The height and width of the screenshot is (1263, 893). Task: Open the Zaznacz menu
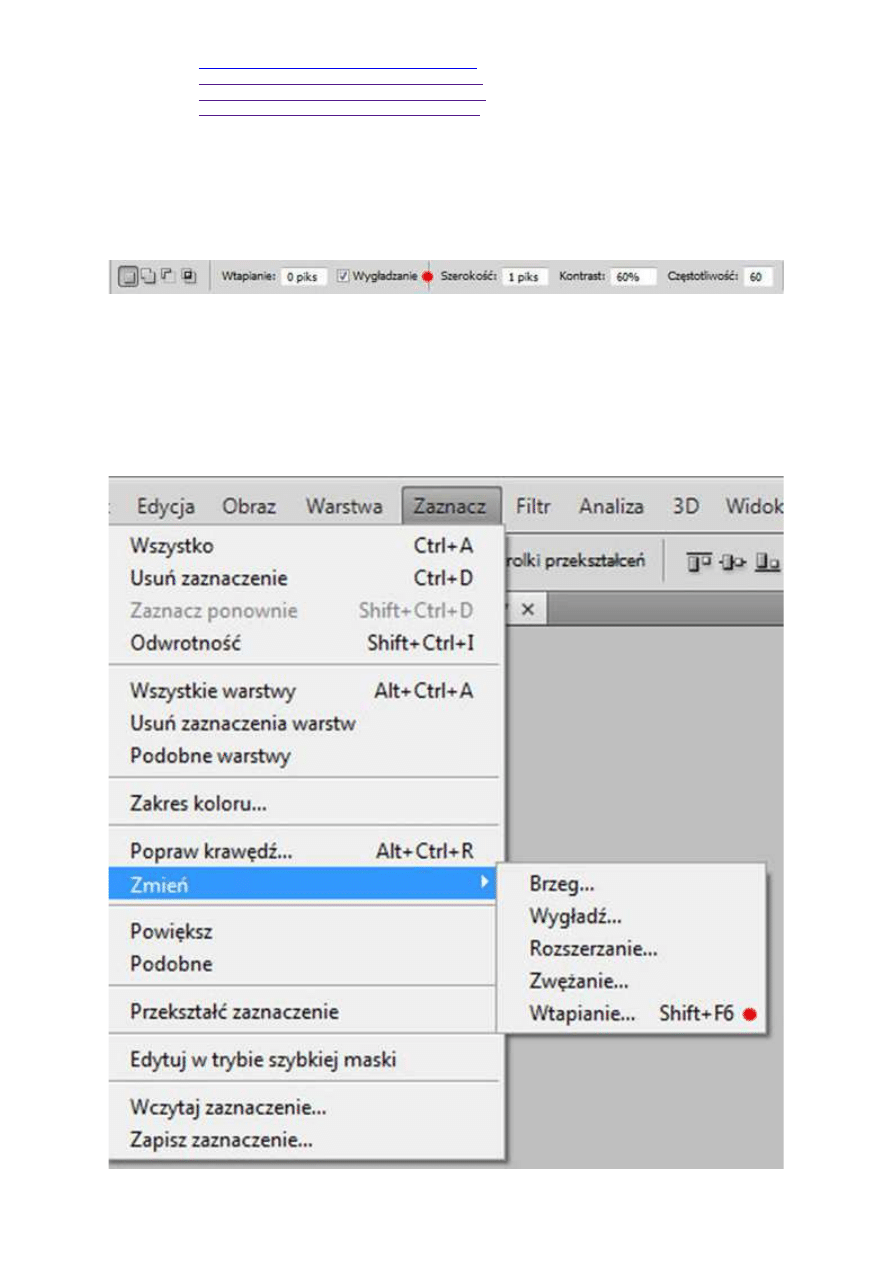450,507
